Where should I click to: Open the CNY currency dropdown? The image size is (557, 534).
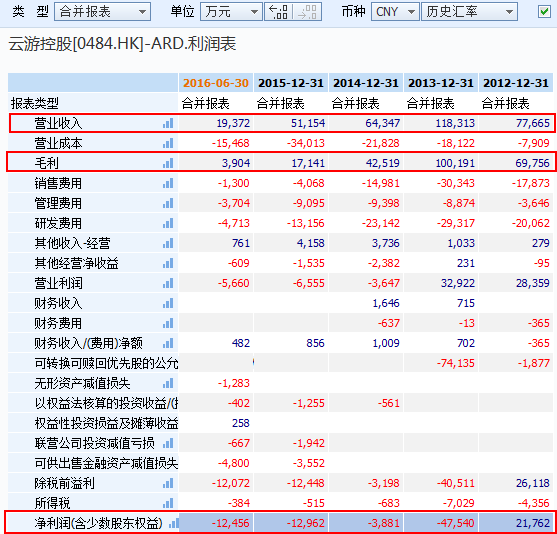(x=395, y=12)
